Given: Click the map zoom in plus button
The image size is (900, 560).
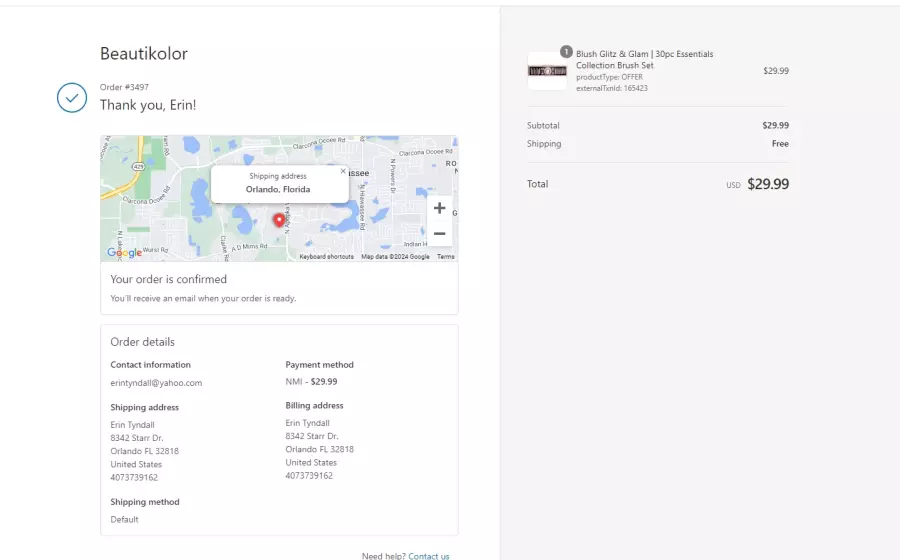Looking at the screenshot, I should [439, 208].
